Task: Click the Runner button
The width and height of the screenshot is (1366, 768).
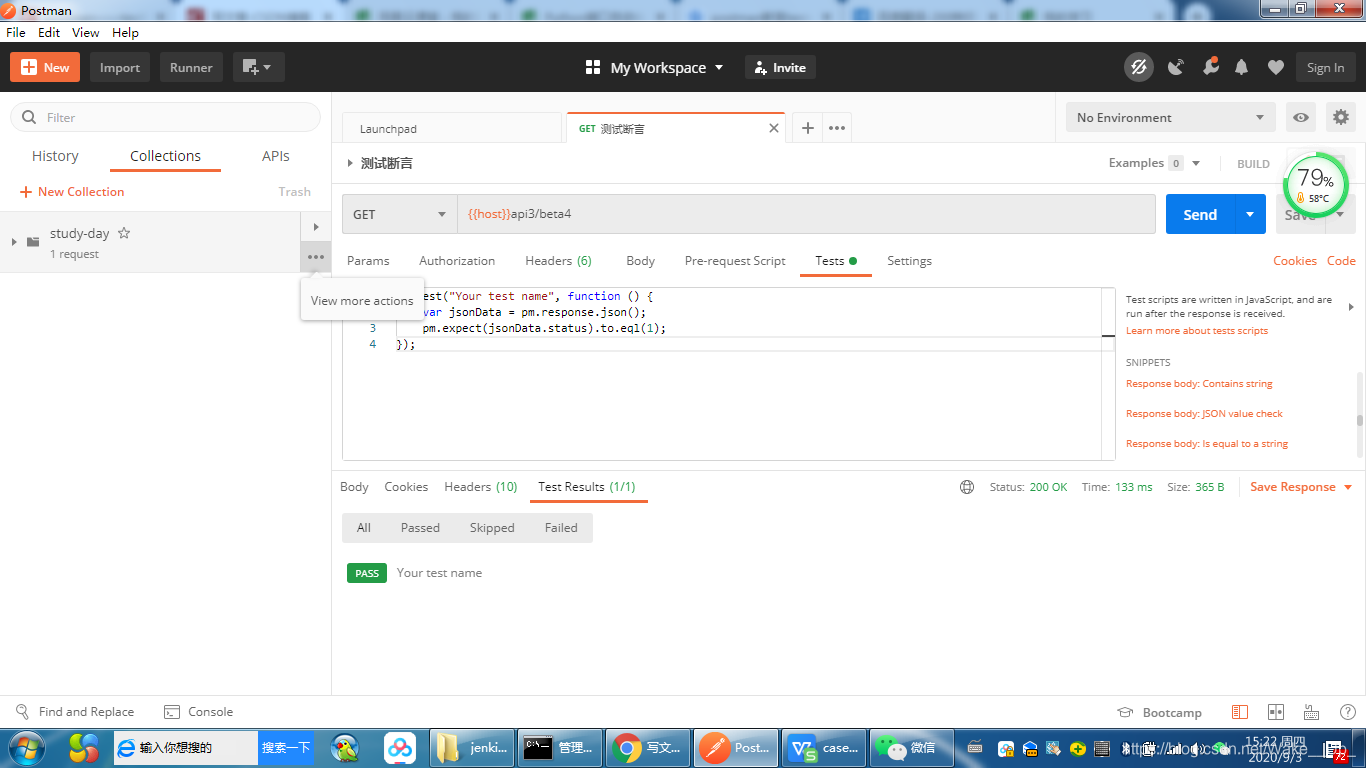Action: pos(191,67)
